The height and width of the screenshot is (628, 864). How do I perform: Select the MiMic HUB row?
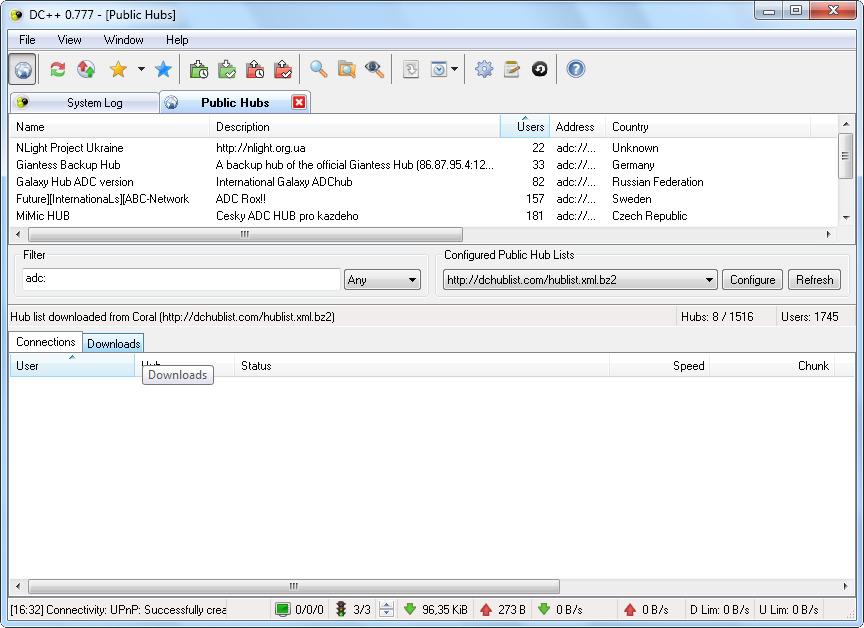[x=423, y=216]
